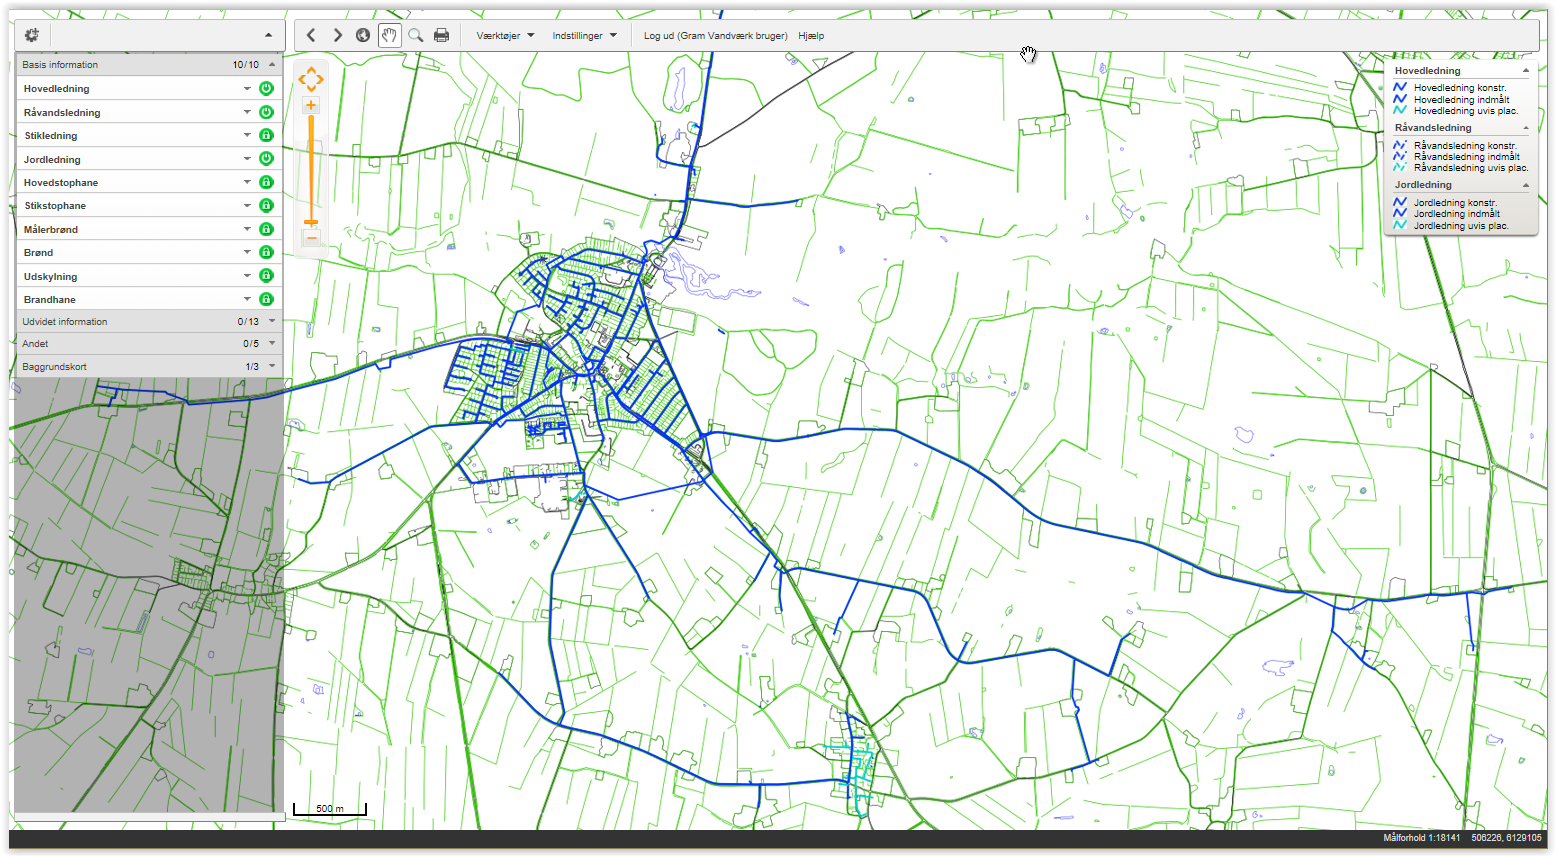1556x857 pixels.
Task: Open Hovedledning layer dropdown arrow
Action: tap(247, 89)
